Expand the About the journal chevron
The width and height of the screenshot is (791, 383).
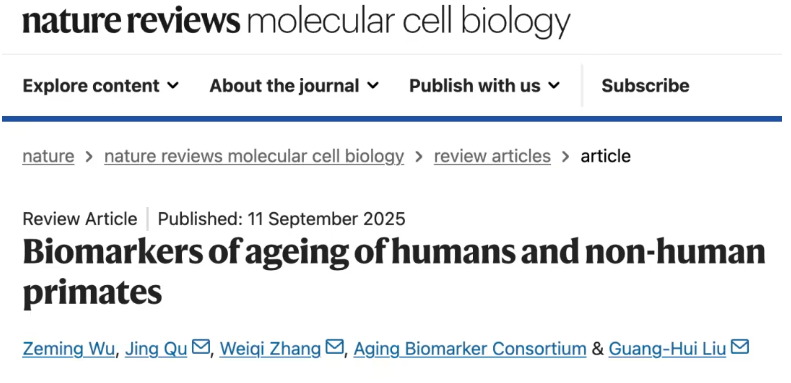(373, 86)
